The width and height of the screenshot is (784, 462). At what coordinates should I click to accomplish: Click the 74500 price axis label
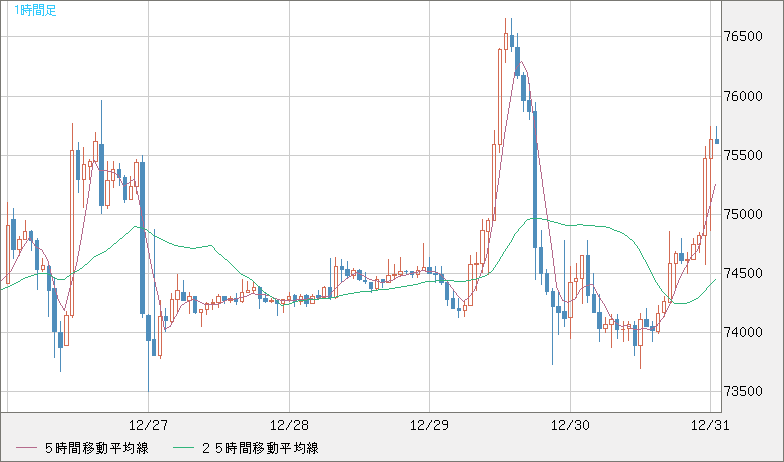click(744, 274)
